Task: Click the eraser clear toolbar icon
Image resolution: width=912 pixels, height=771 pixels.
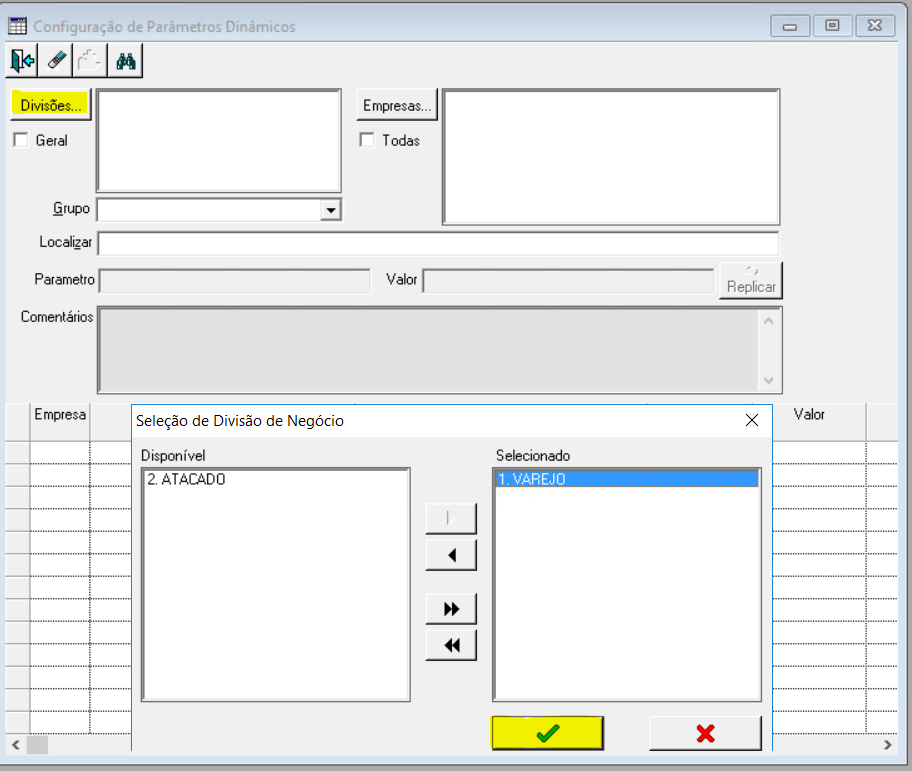Action: click(x=56, y=60)
